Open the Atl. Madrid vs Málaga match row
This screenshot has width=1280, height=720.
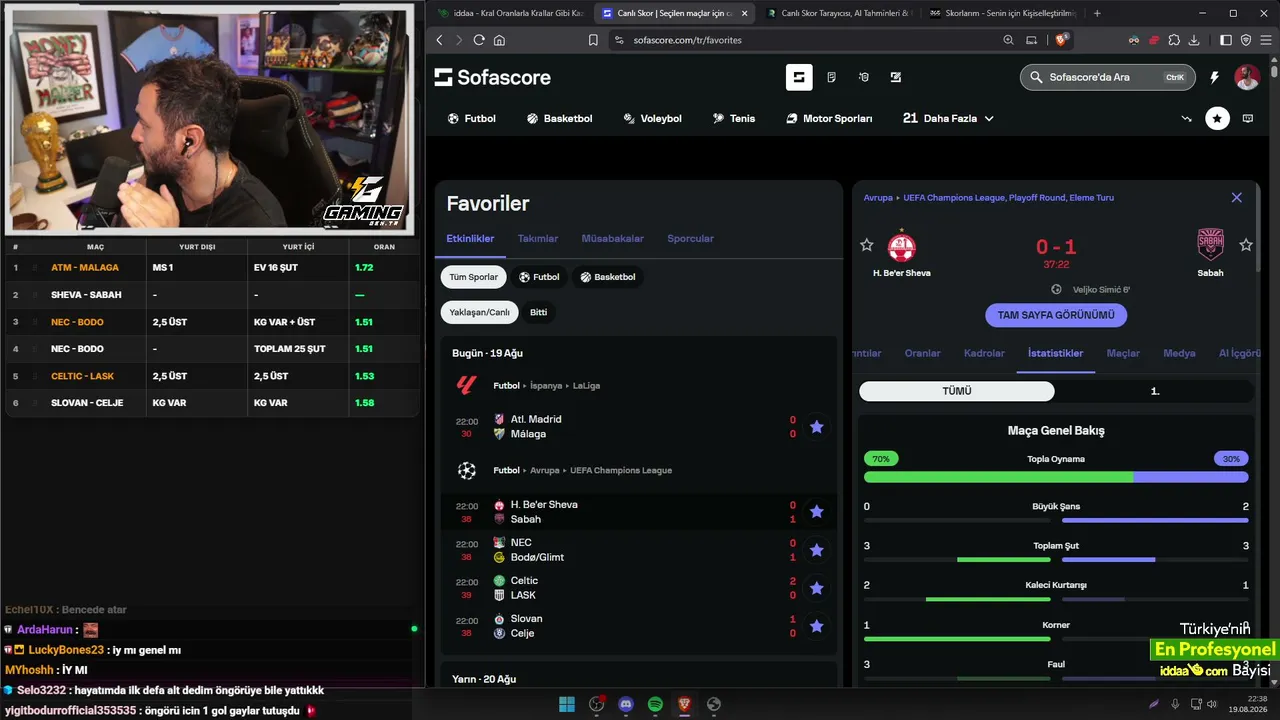point(638,427)
